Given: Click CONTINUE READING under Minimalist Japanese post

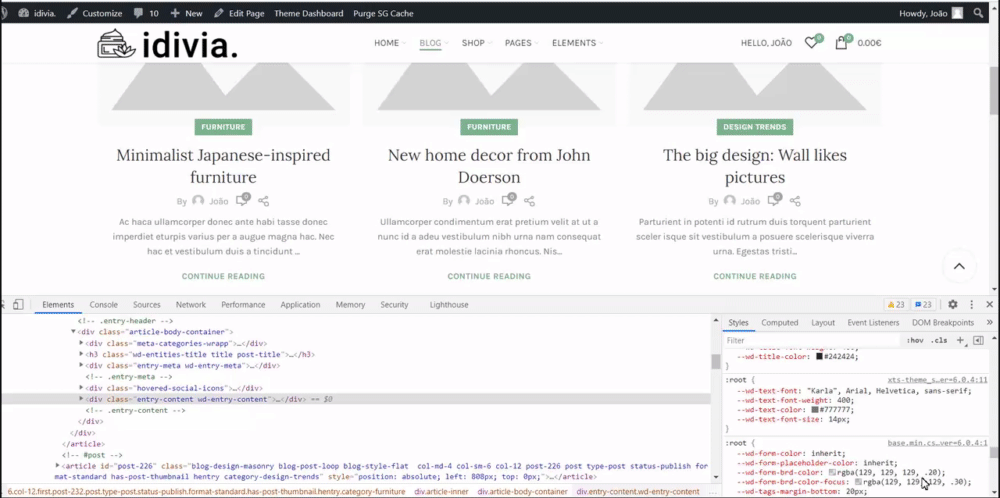Looking at the screenshot, I should click(x=223, y=276).
